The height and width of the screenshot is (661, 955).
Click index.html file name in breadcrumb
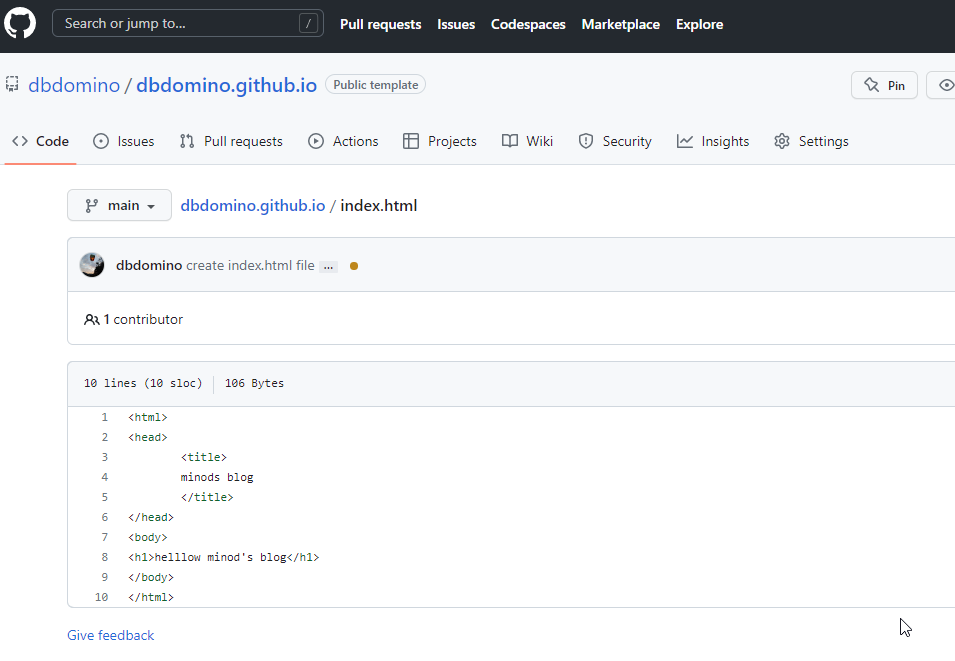coord(379,206)
